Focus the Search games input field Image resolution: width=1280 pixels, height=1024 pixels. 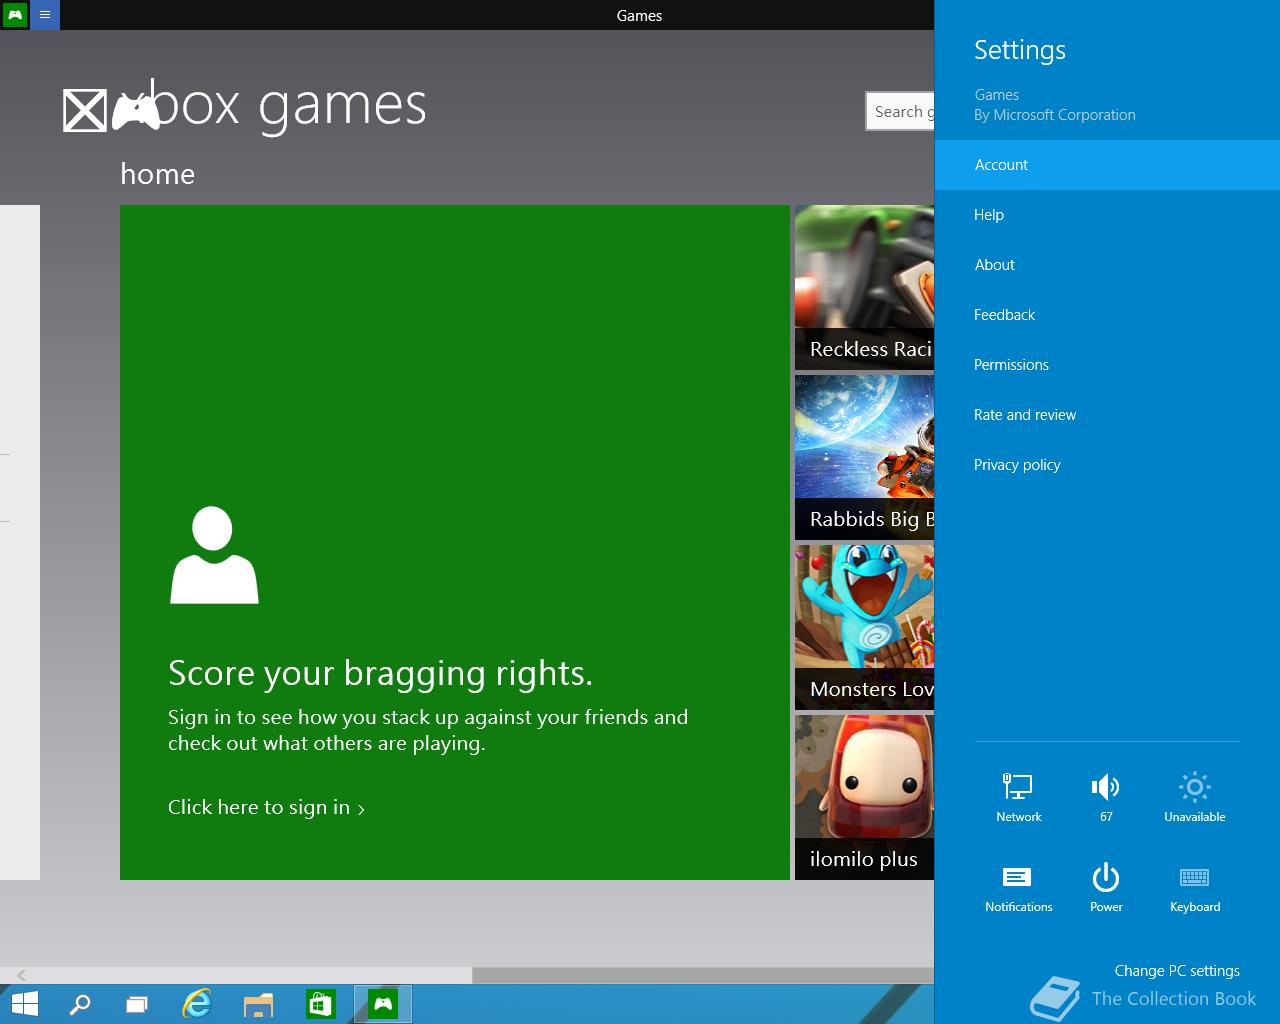pos(900,111)
